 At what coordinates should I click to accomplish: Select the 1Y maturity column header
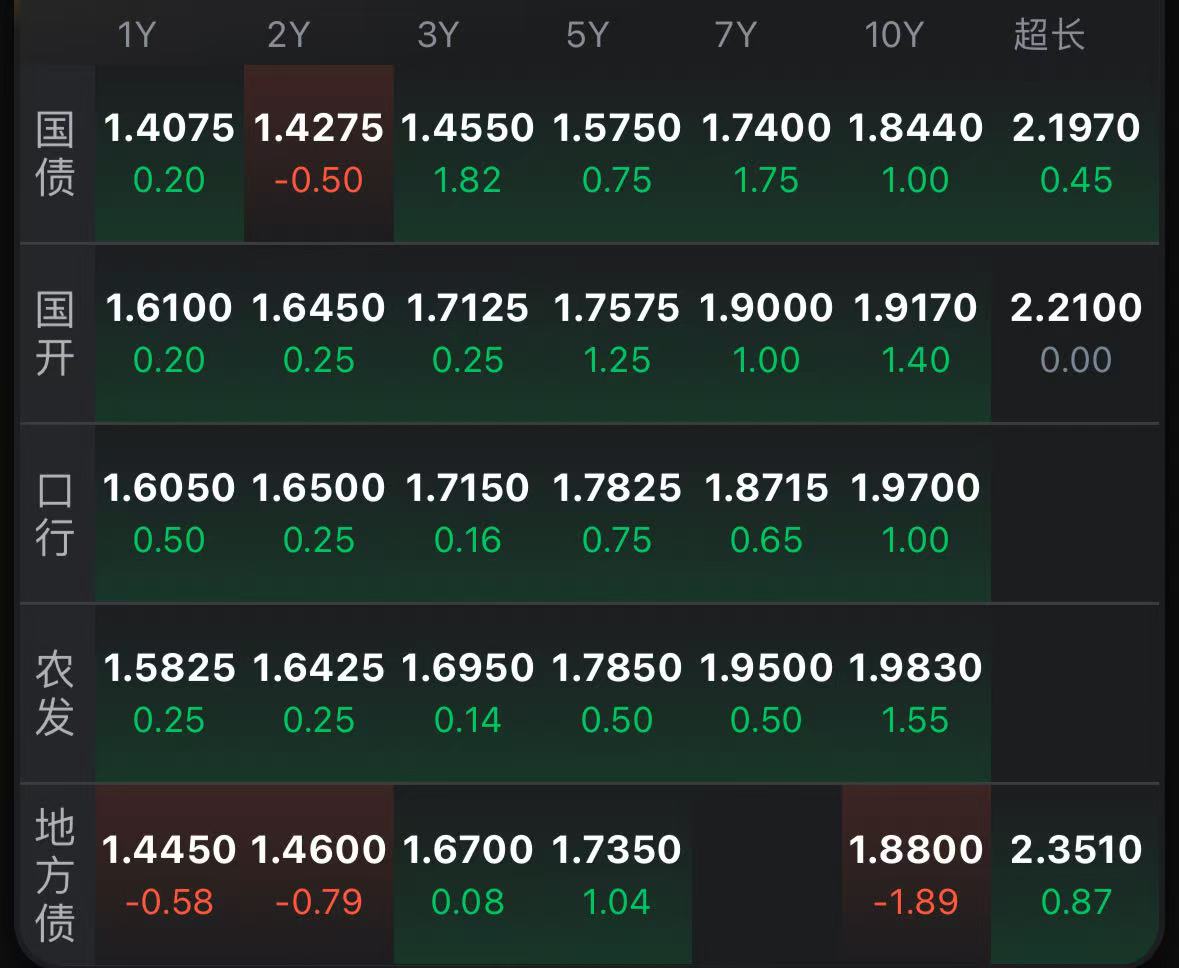click(137, 36)
